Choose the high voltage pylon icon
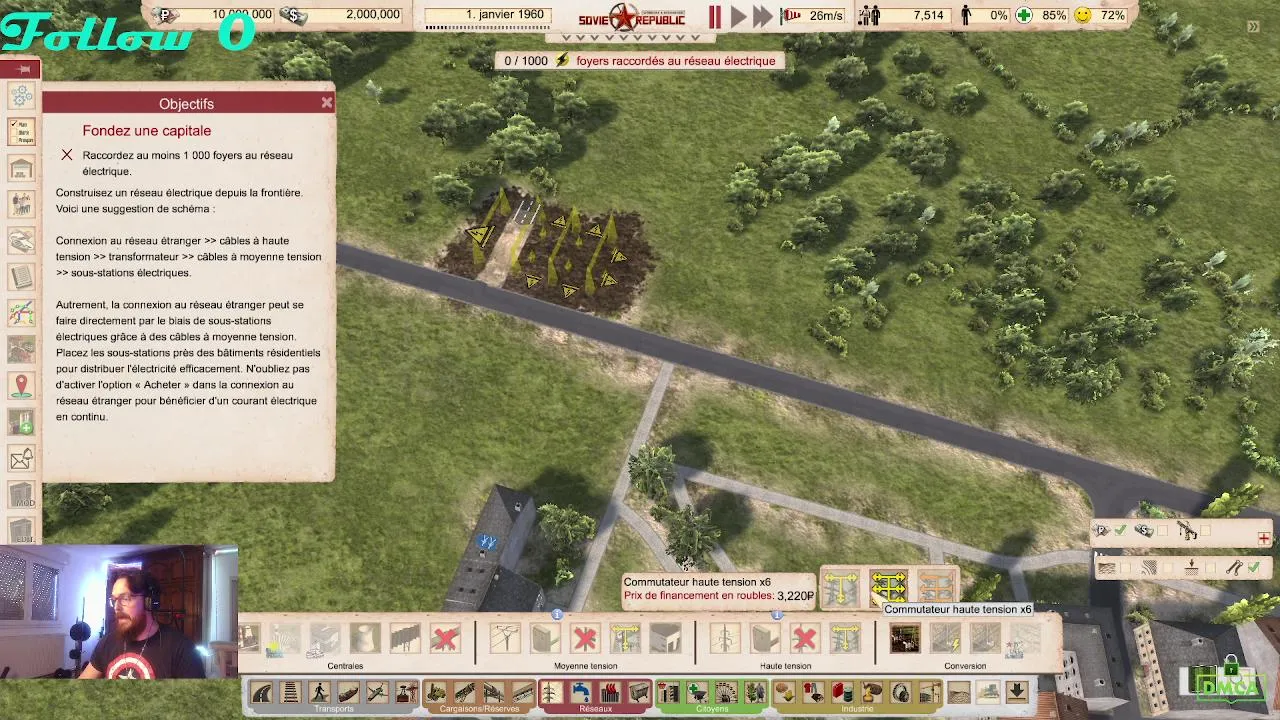This screenshot has height=720, width=1280. click(725, 638)
